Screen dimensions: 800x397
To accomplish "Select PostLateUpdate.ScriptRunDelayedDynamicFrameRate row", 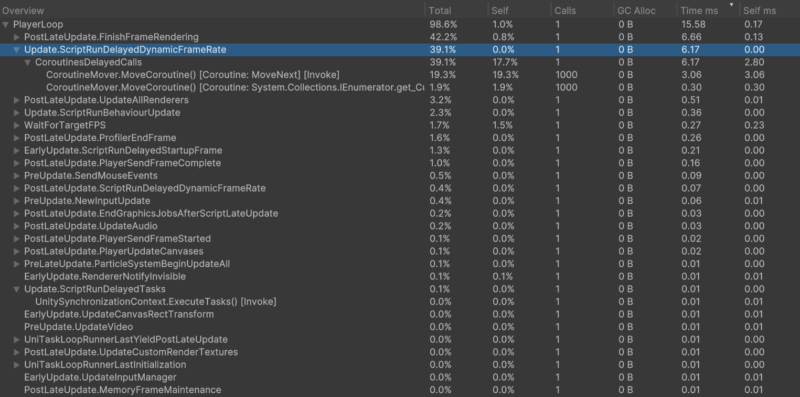I will [x=400, y=188].
